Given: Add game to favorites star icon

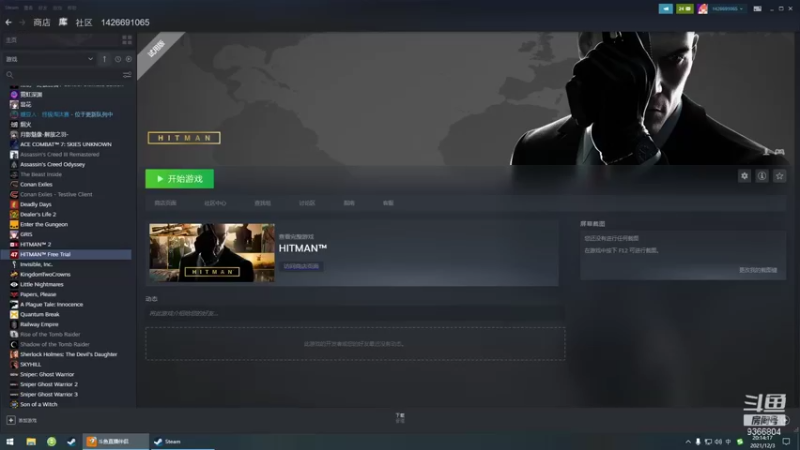Looking at the screenshot, I should pyautogui.click(x=779, y=176).
